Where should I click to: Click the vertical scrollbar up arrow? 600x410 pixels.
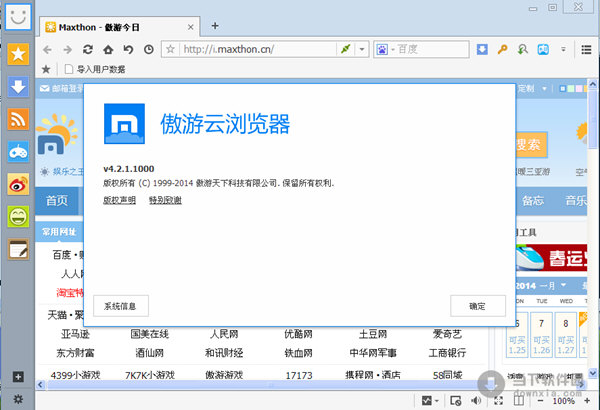coord(592,84)
